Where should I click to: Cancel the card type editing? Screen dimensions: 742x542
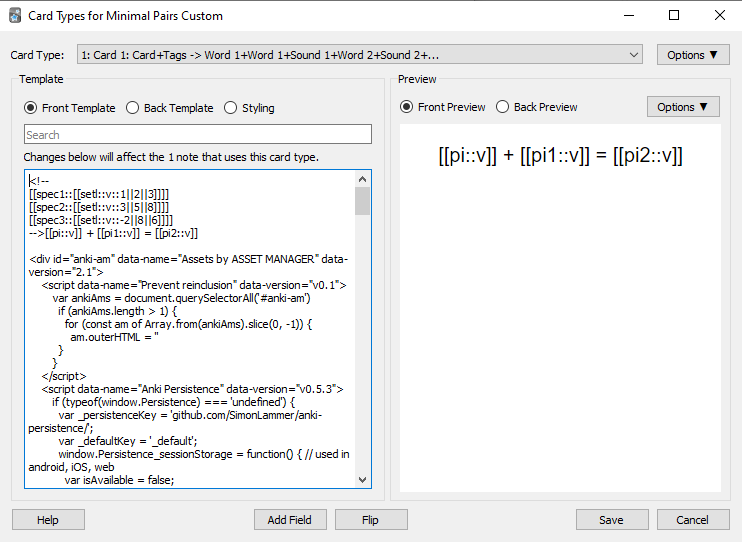pos(693,520)
